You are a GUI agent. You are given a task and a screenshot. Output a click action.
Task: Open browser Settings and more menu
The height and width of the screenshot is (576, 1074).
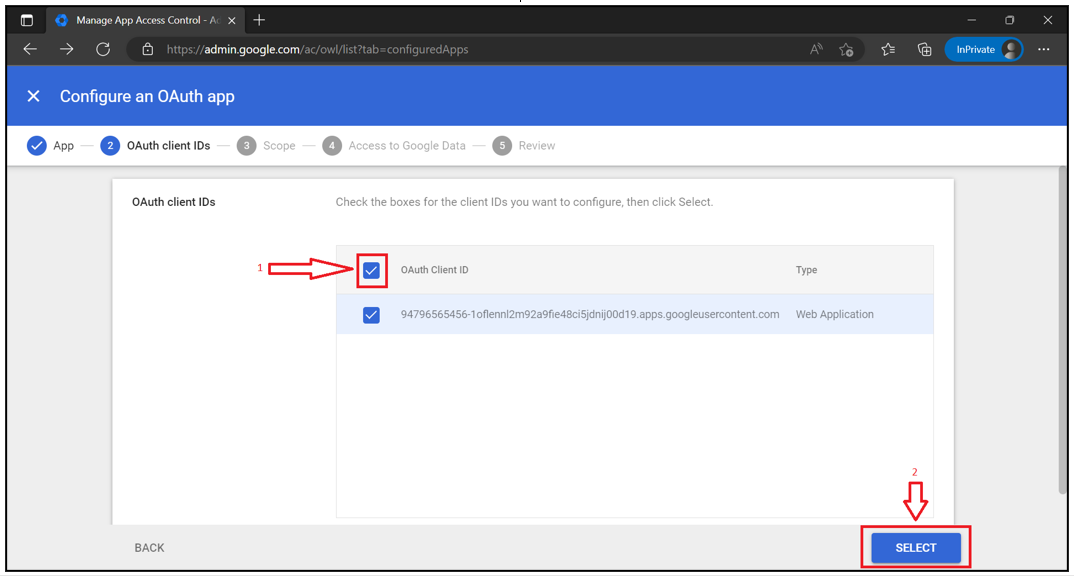click(x=1043, y=49)
